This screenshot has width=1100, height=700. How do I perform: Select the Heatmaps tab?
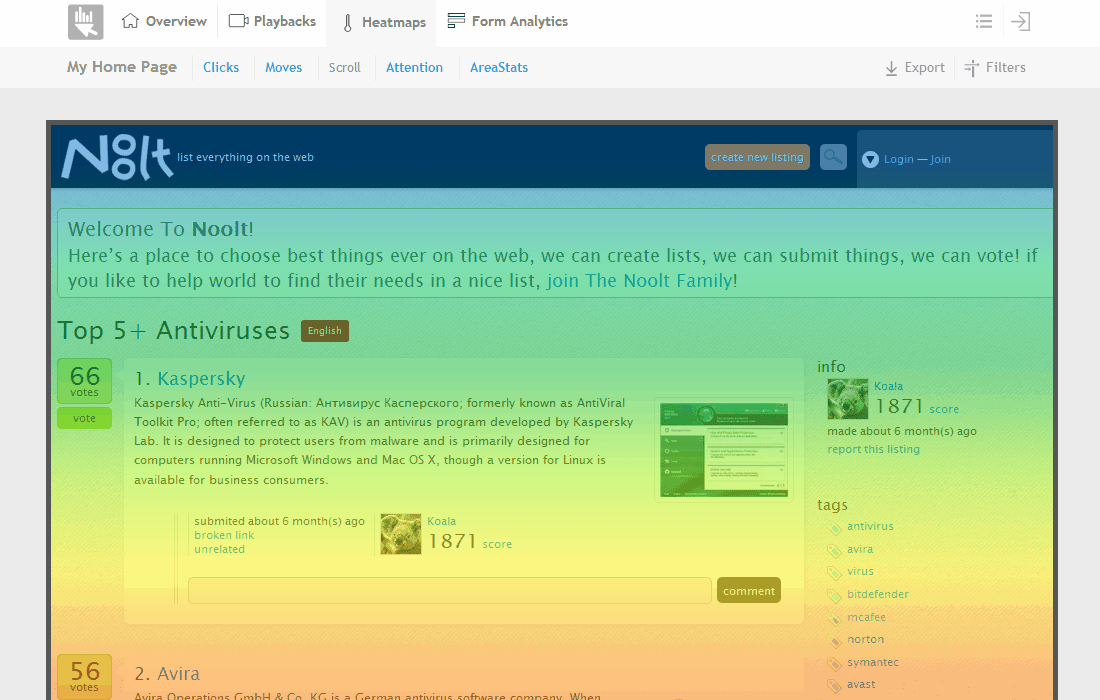384,22
